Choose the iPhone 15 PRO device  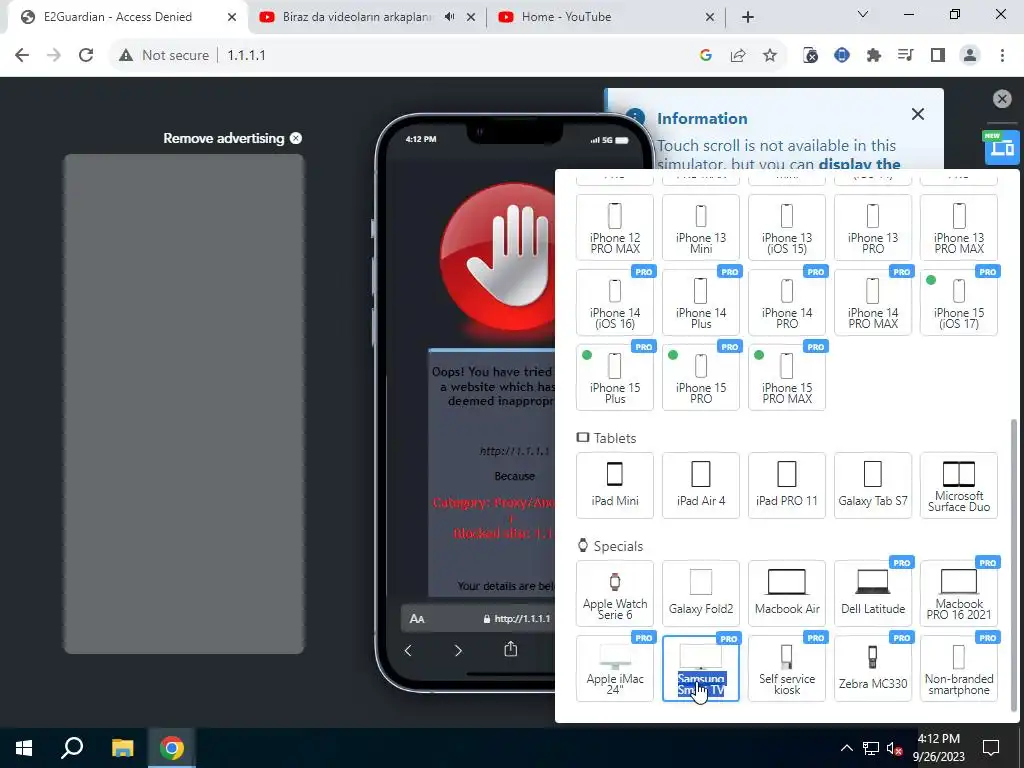click(701, 377)
